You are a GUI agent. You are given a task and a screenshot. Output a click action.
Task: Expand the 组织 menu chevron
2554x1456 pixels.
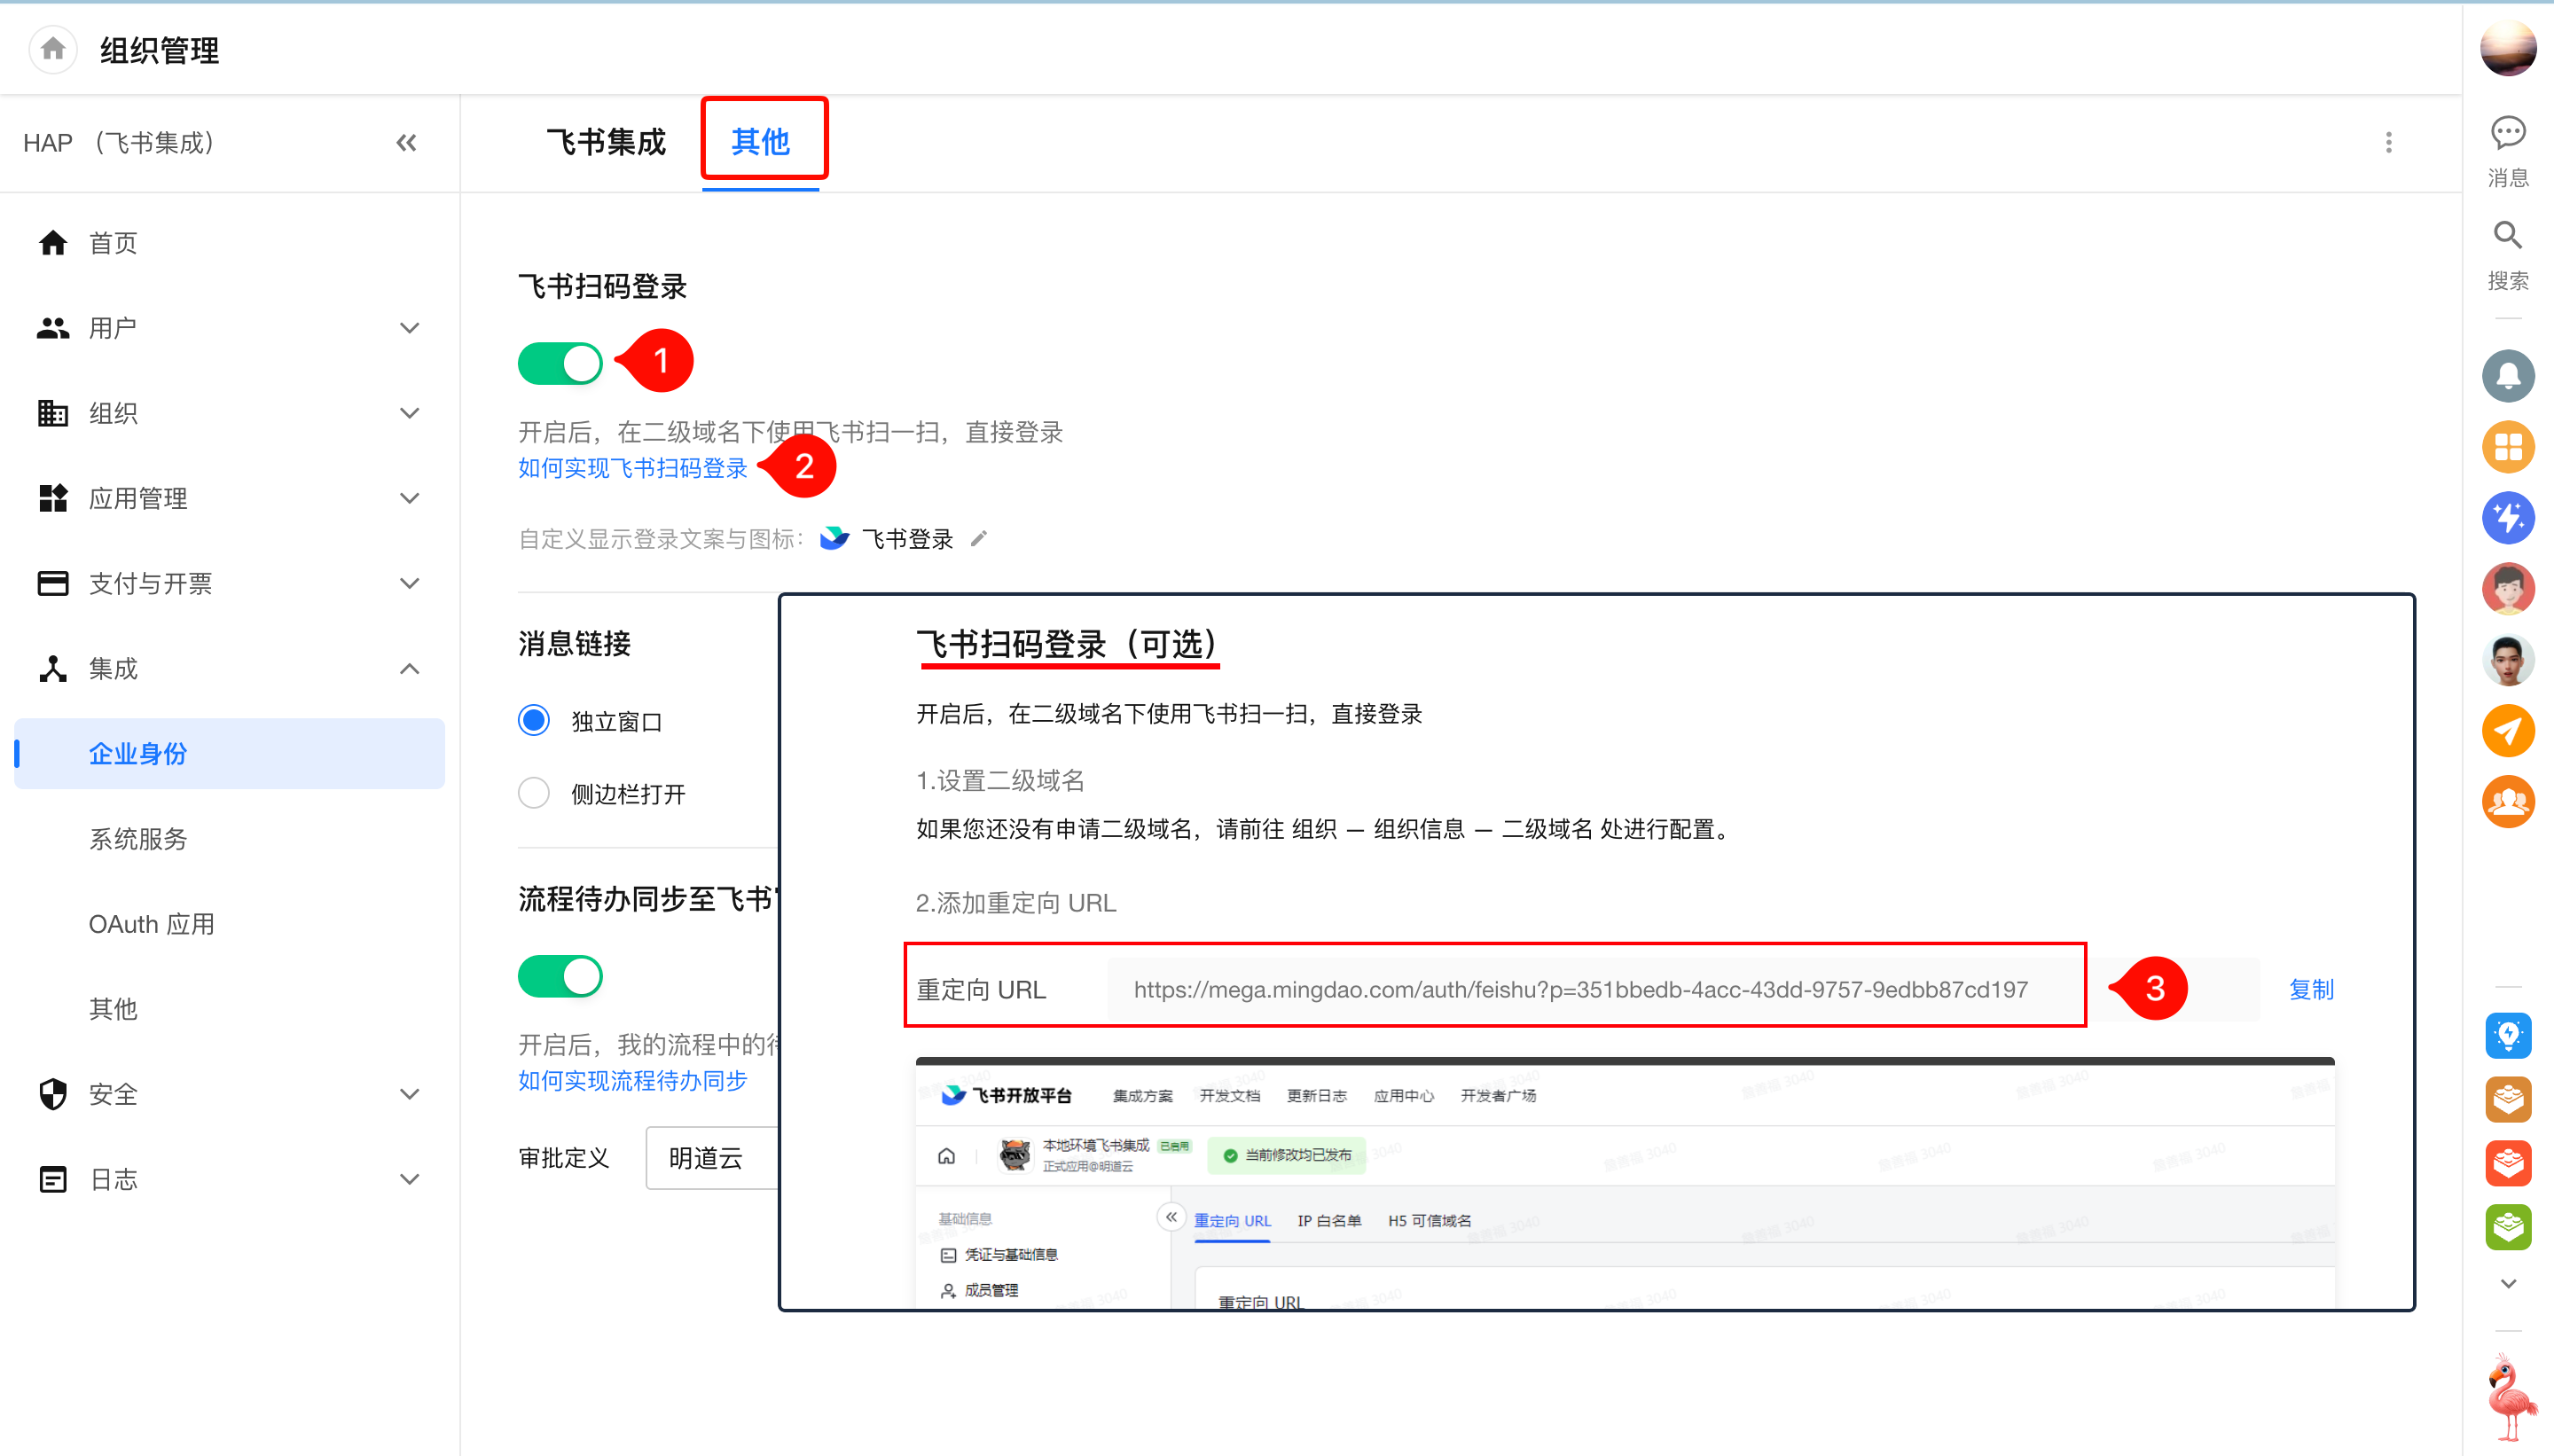[x=409, y=412]
